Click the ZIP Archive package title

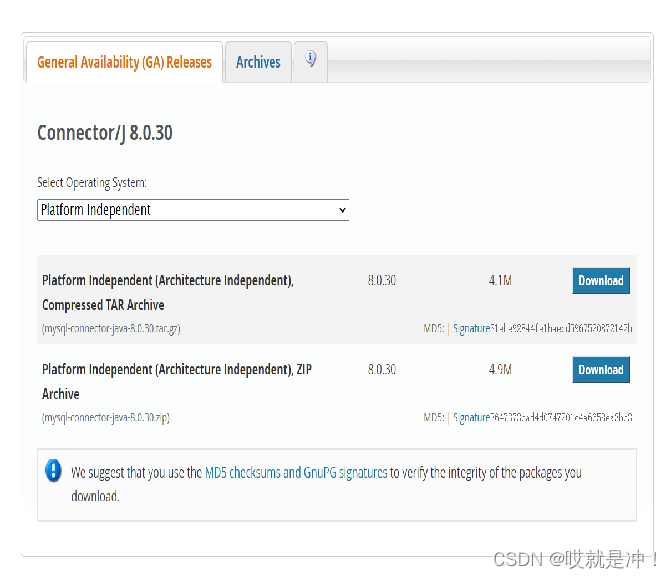click(177, 381)
